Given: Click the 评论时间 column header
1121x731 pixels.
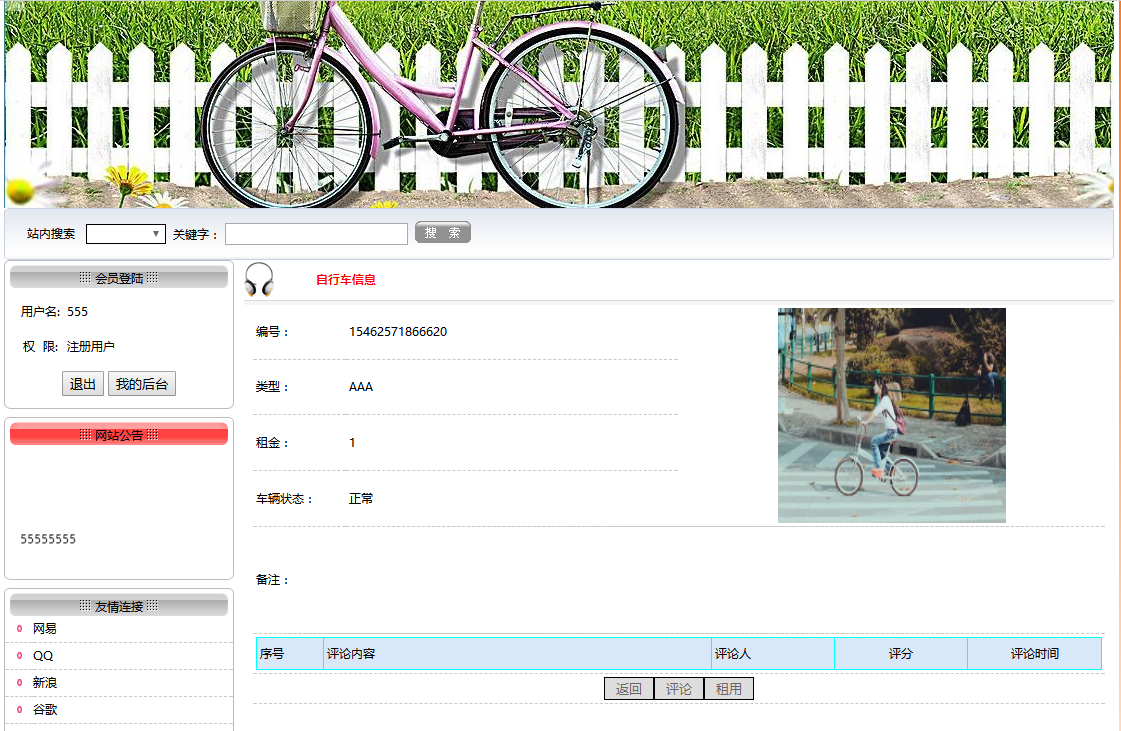Looking at the screenshot, I should pyautogui.click(x=1034, y=654).
